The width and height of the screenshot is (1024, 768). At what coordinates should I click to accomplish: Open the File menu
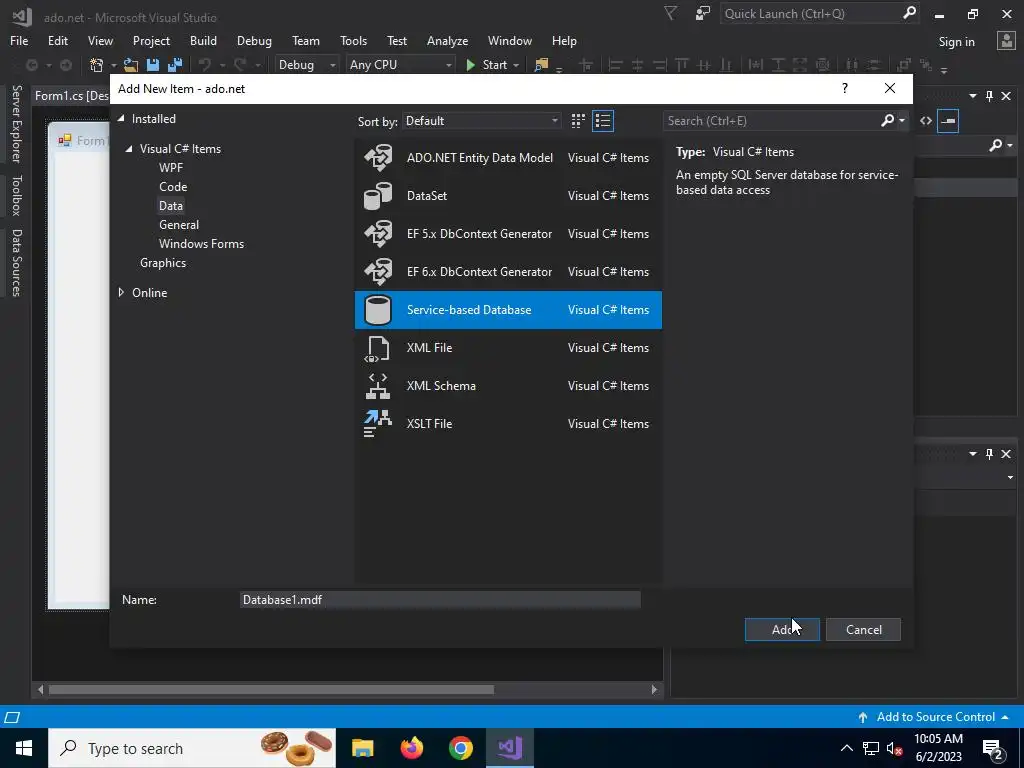[19, 40]
